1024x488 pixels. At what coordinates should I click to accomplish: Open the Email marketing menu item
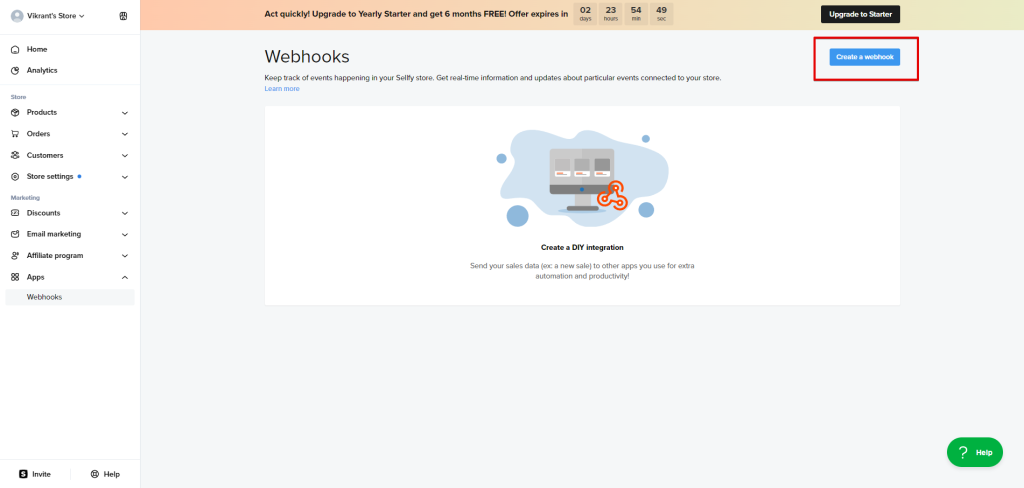pyautogui.click(x=54, y=234)
